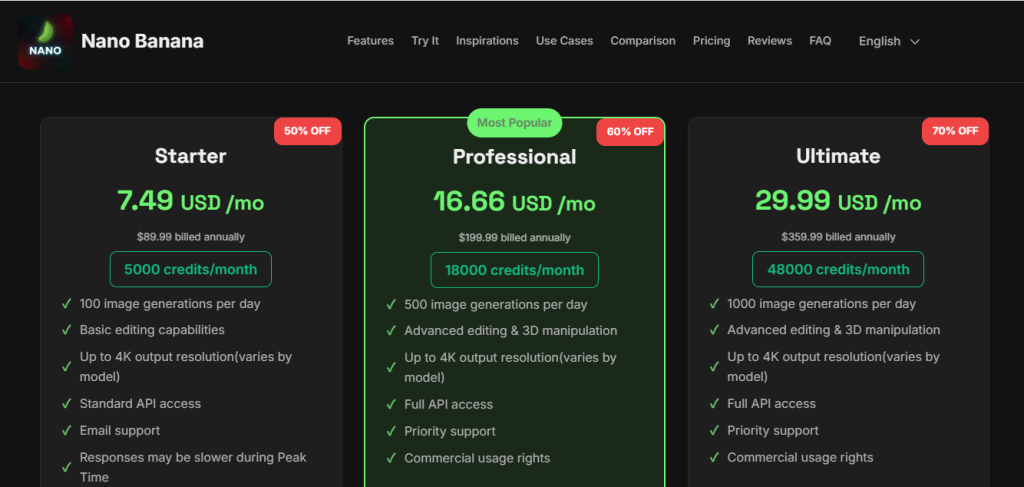Screen dimensions: 1024x487
Task: Click the Nano Banana logo icon
Action: coord(45,41)
